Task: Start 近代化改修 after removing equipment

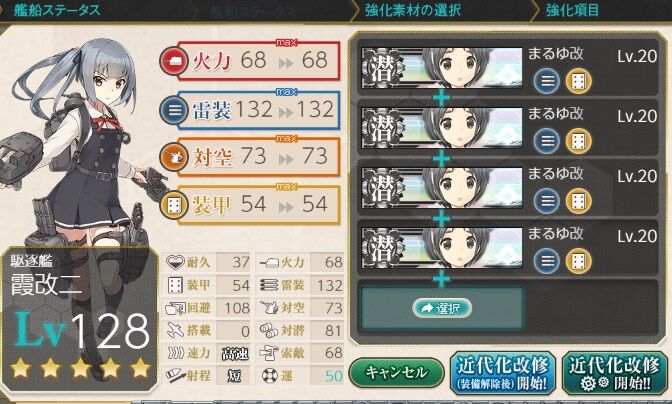Action: click(503, 373)
